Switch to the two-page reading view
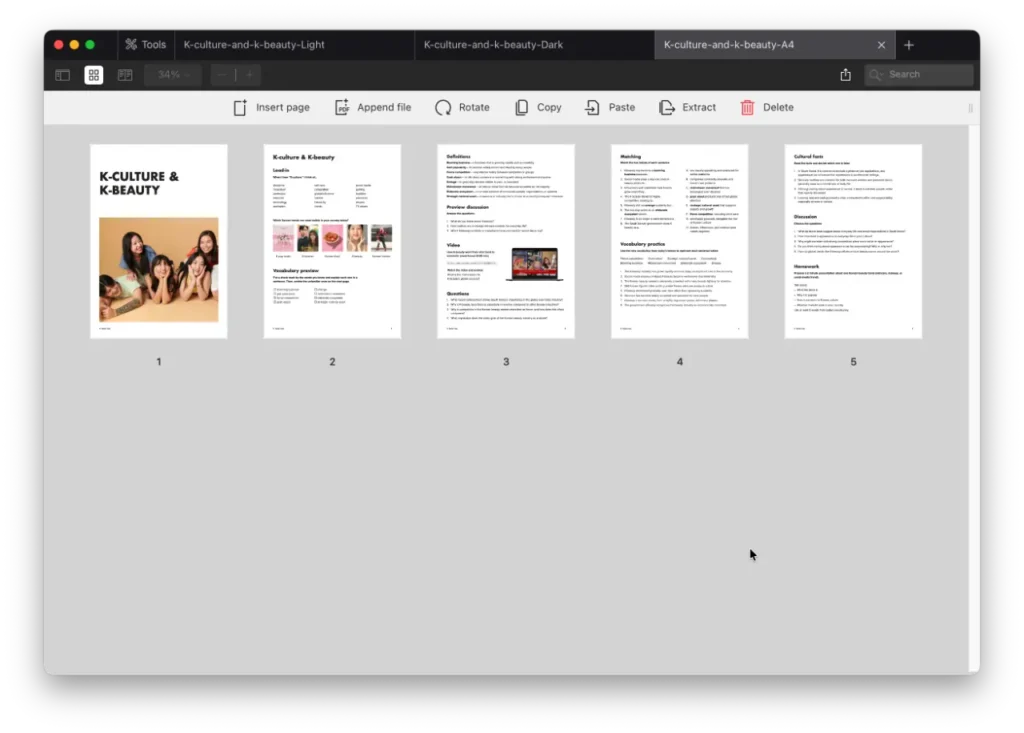The width and height of the screenshot is (1024, 733). pos(125,75)
